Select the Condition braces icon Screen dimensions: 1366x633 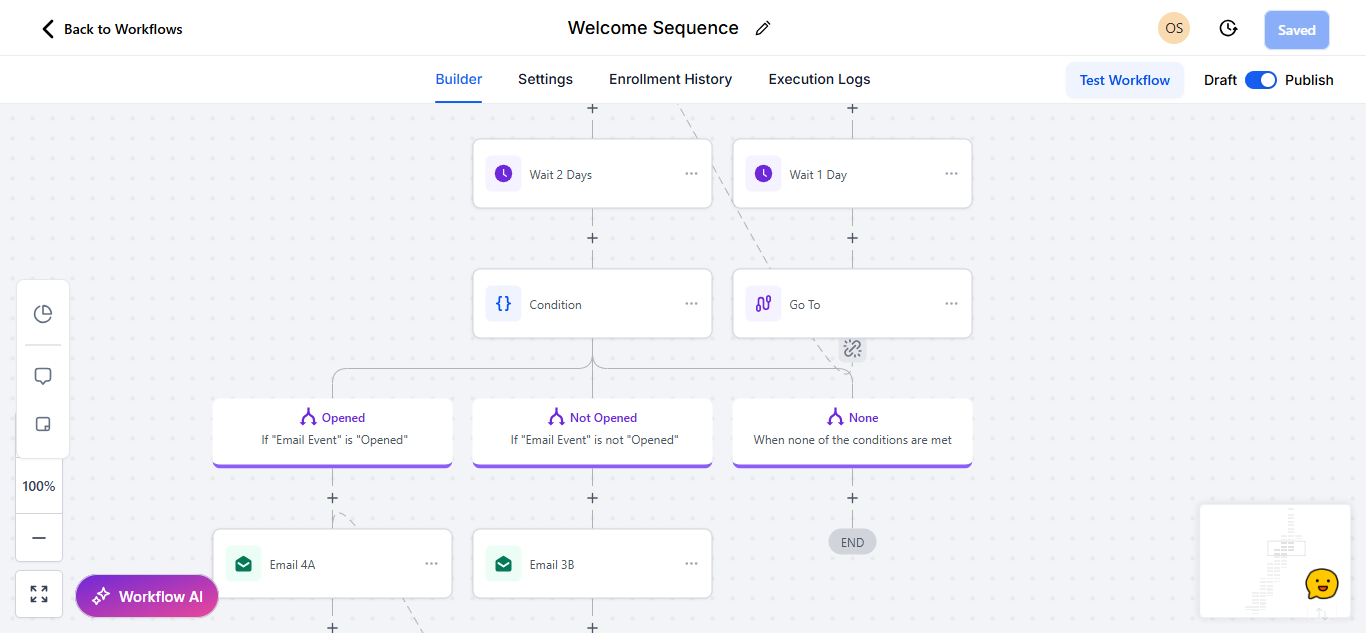[x=504, y=304]
